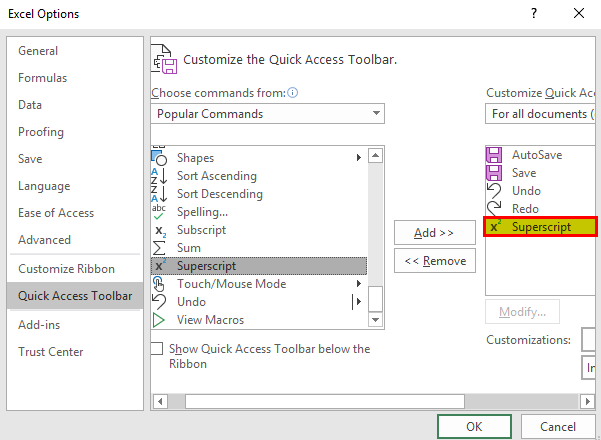Image resolution: width=601 pixels, height=440 pixels.
Task: Click the AutoSave icon in right list
Action: tap(493, 155)
